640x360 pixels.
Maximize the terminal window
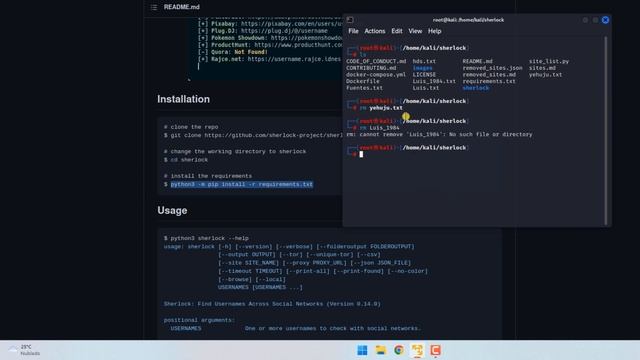click(596, 20)
